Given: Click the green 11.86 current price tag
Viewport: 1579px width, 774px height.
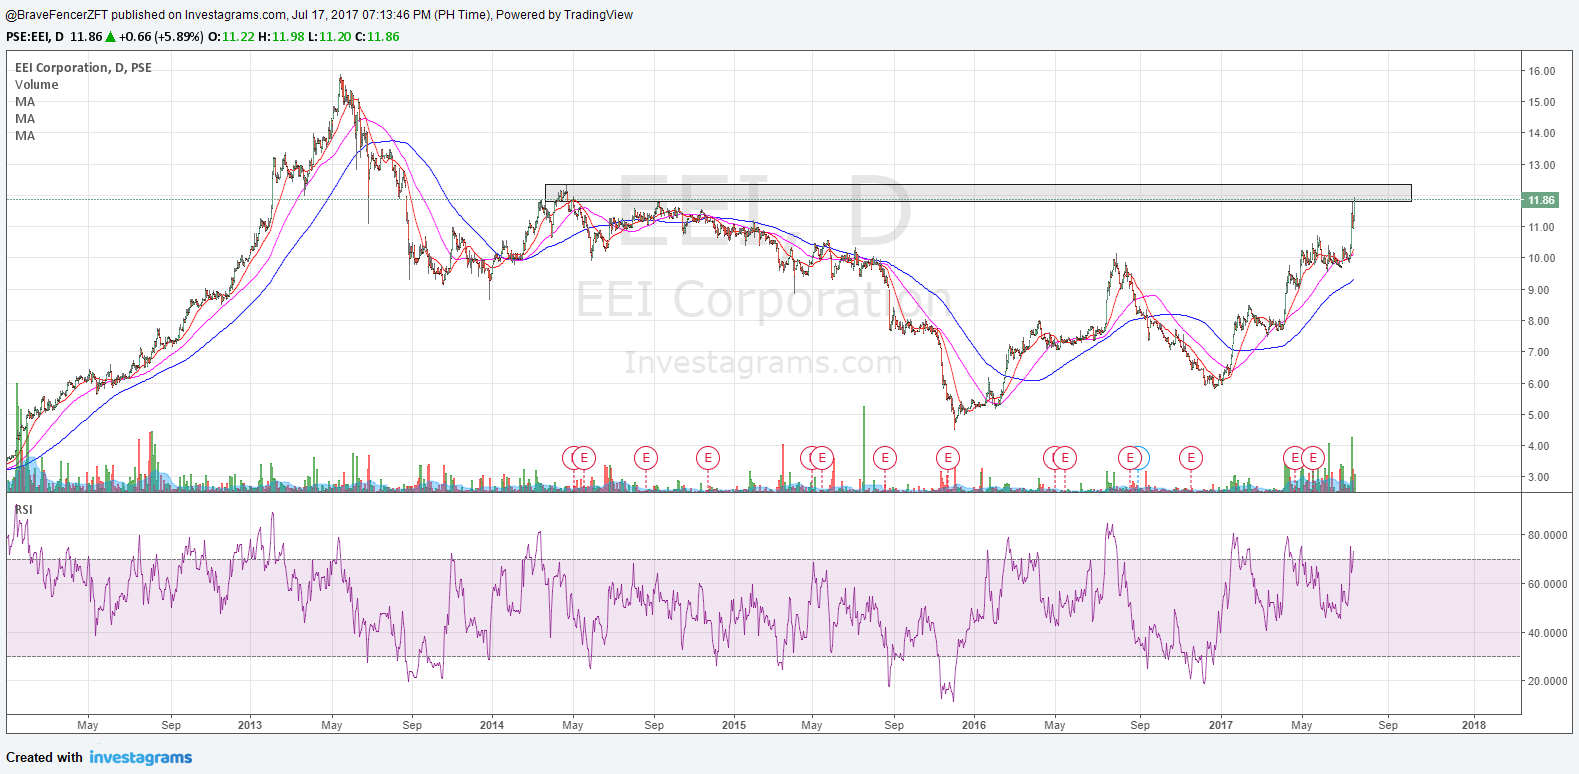Looking at the screenshot, I should [x=1541, y=200].
